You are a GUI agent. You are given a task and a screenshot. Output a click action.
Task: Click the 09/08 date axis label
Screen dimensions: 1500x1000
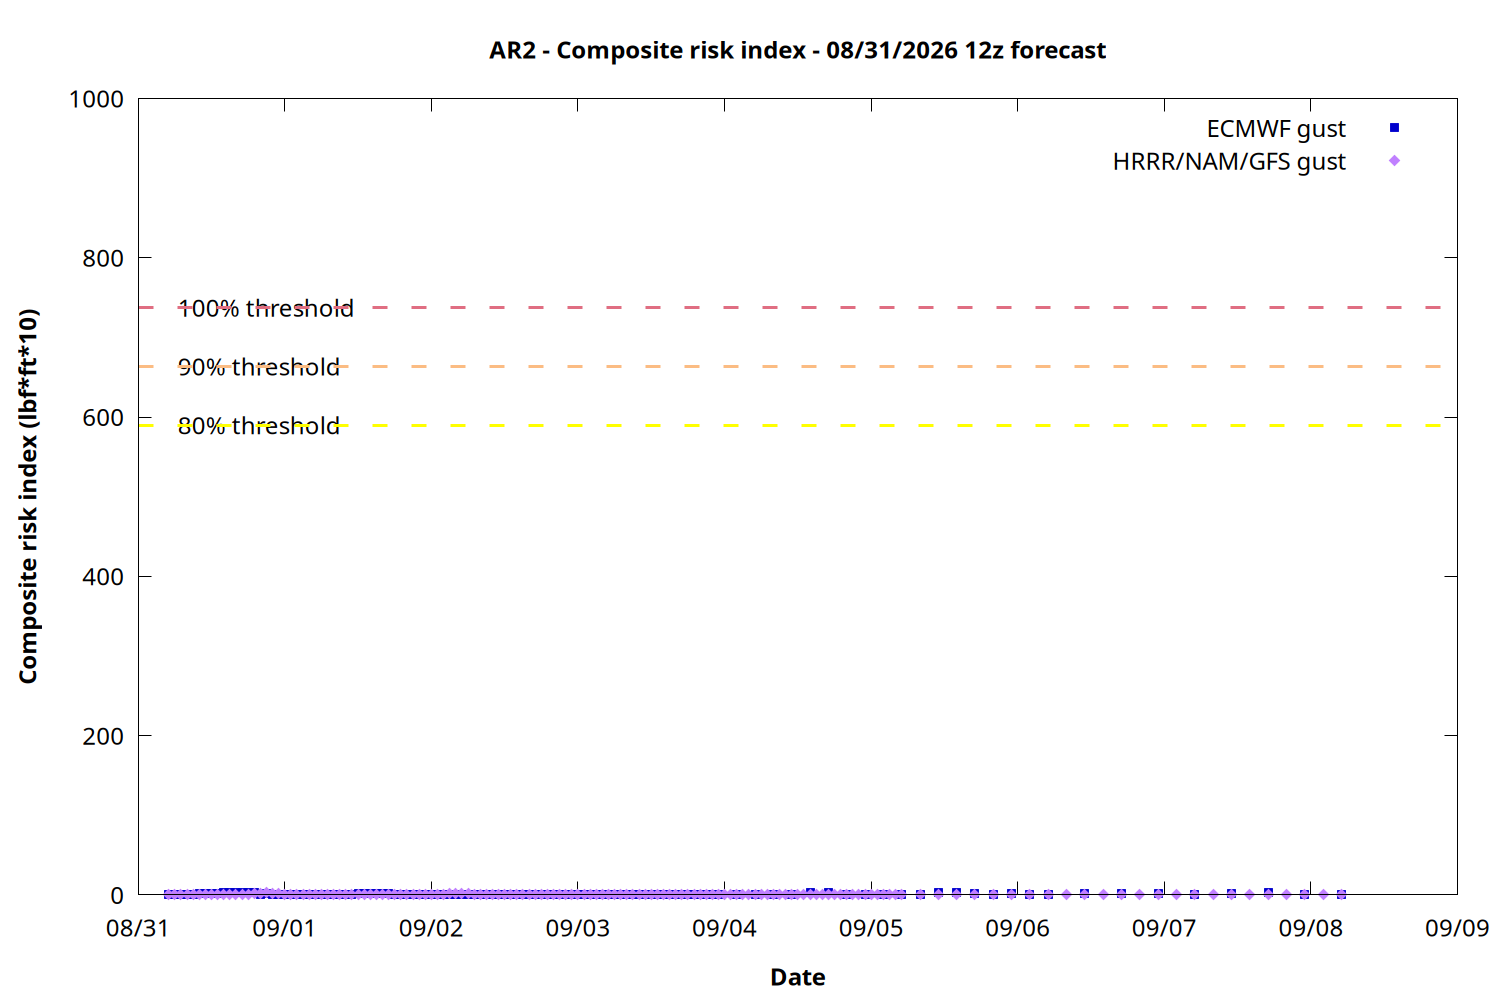click(x=1311, y=928)
